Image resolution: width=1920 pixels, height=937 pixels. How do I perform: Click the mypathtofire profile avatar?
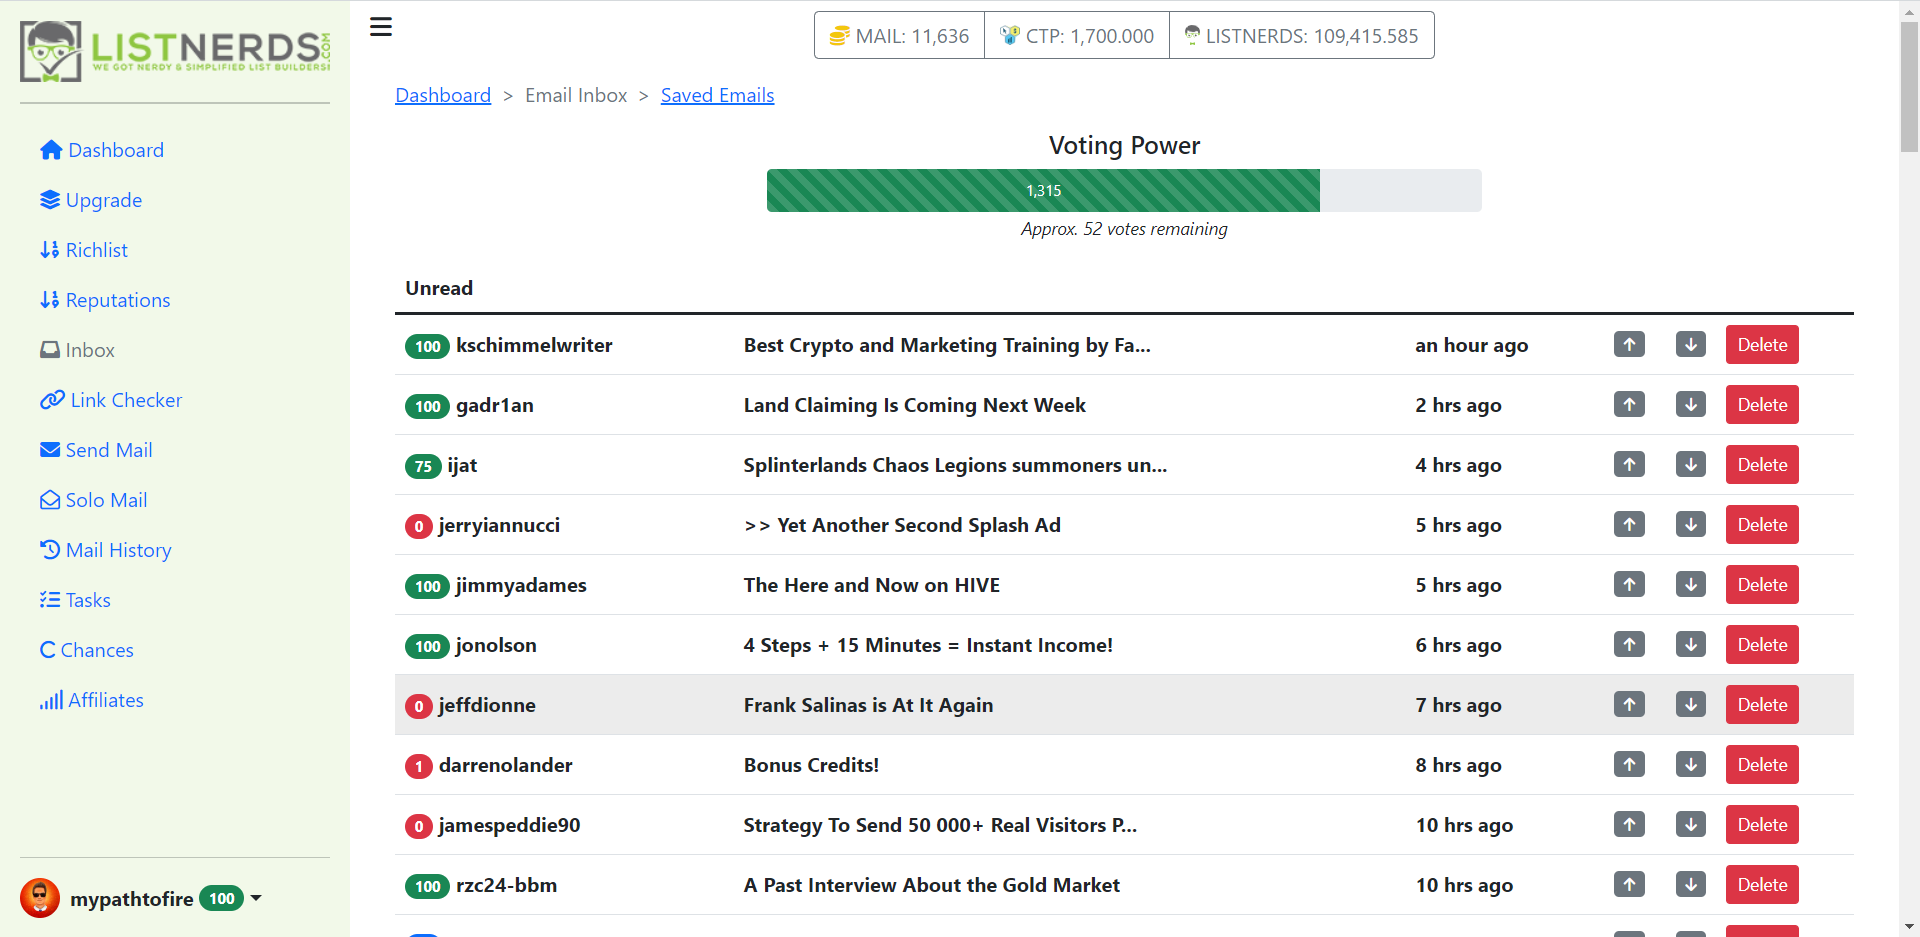click(40, 898)
